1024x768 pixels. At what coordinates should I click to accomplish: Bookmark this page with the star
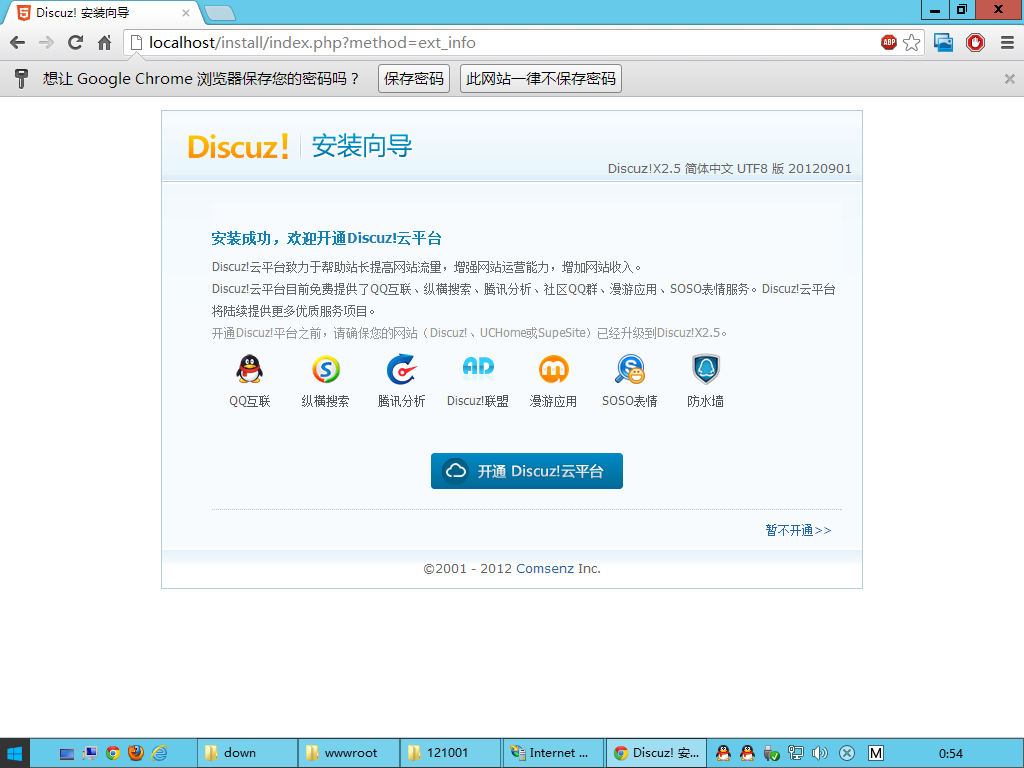coord(911,43)
